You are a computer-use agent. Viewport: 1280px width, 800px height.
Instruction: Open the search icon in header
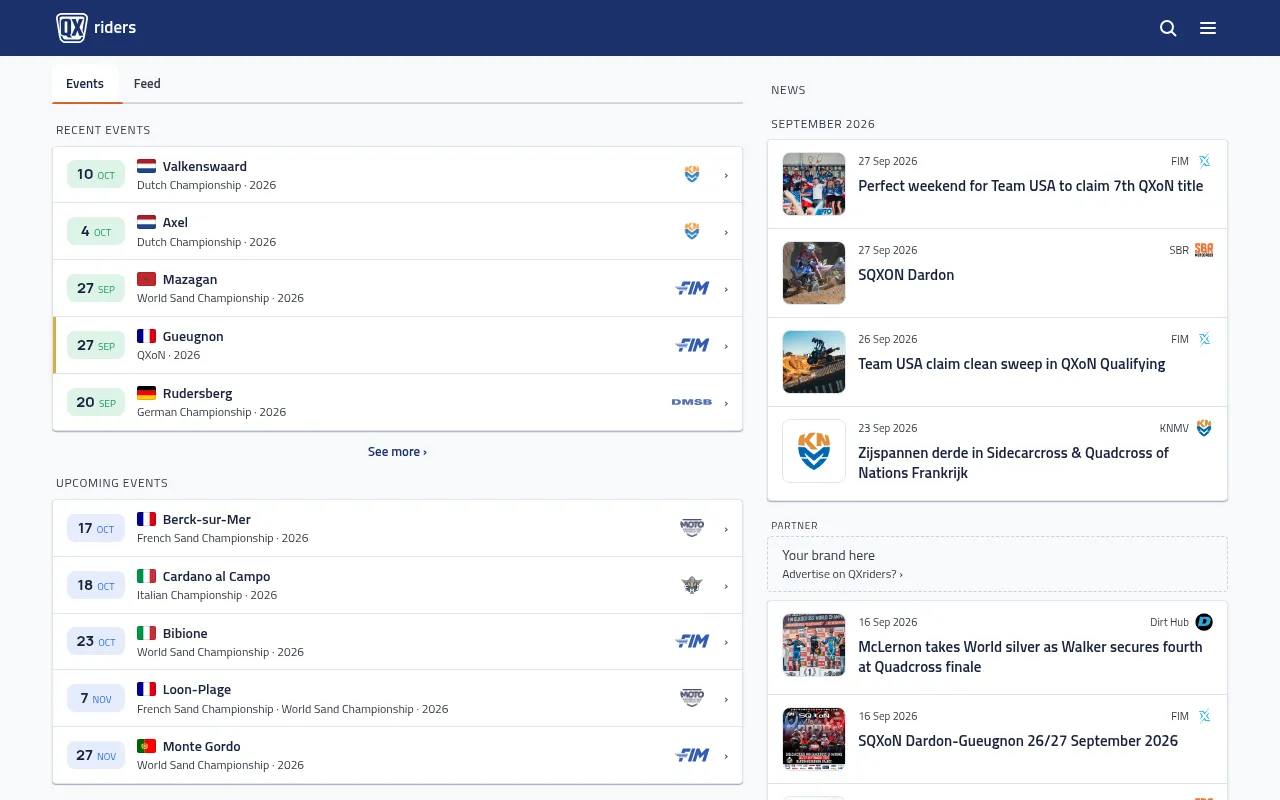[1168, 28]
